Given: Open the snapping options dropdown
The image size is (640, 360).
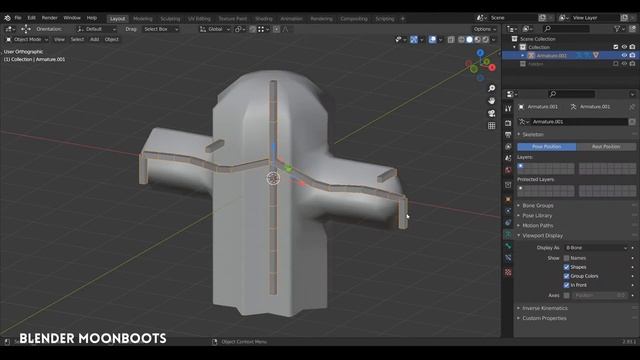Looking at the screenshot, I should click(x=263, y=29).
